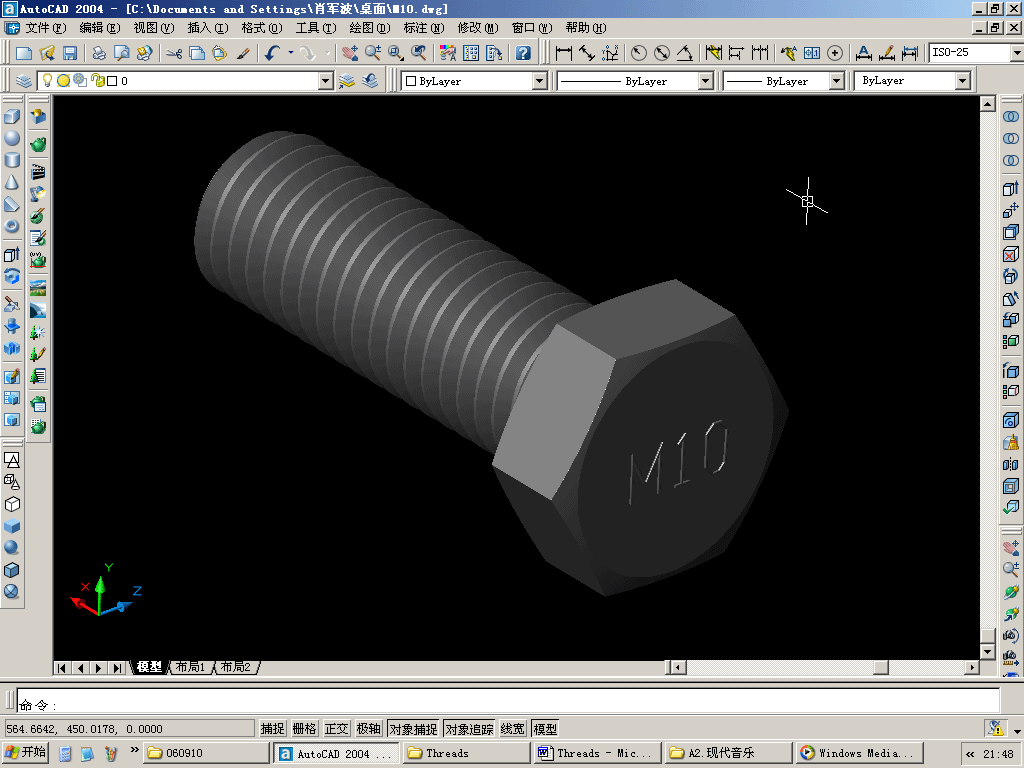This screenshot has width=1024, height=768.
Task: Expand the layer selection dropdown
Action: click(x=326, y=81)
